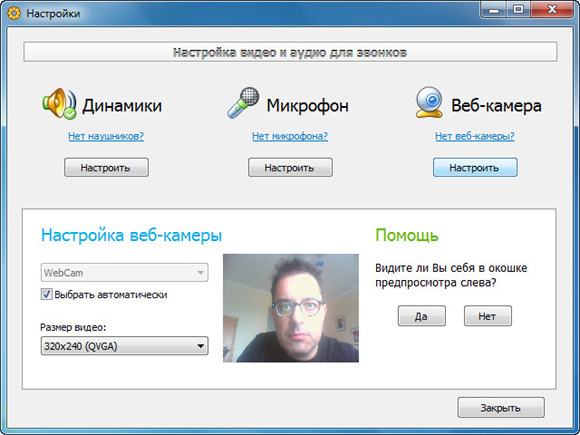580x435 pixels.
Task: Answer Да to the preview question
Action: 422,316
